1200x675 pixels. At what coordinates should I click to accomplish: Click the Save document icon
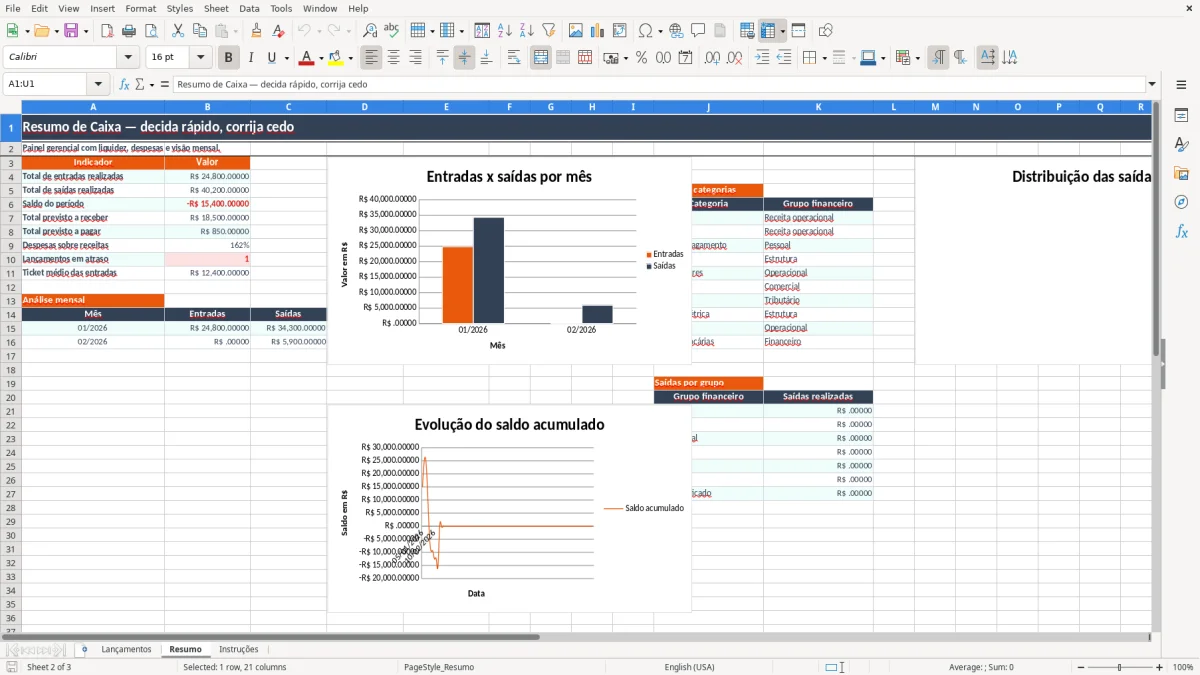(x=71, y=31)
